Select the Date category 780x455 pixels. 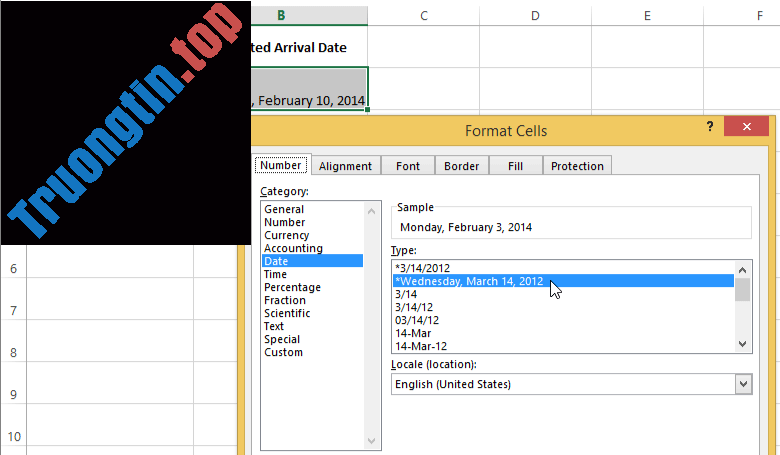click(312, 261)
